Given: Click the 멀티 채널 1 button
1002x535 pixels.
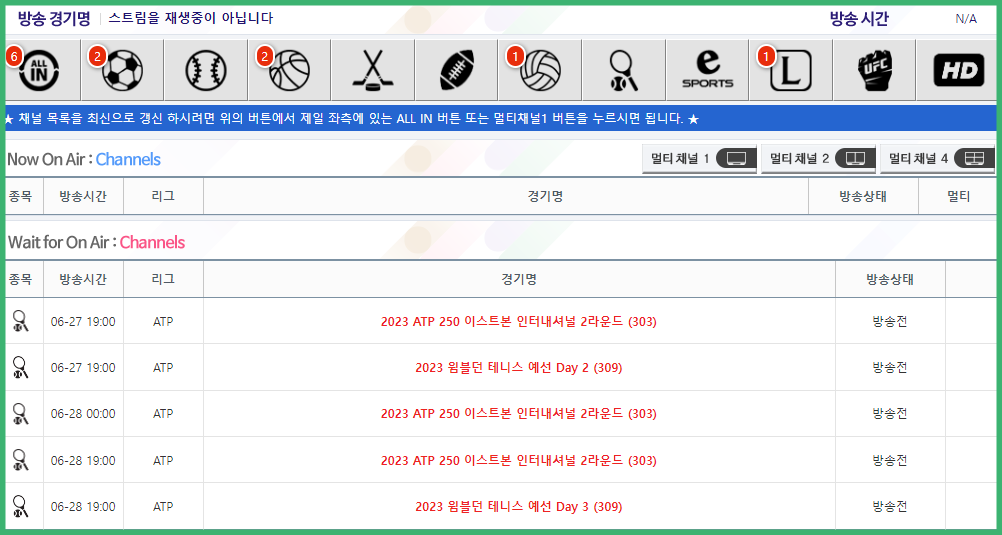Looking at the screenshot, I should click(x=699, y=159).
